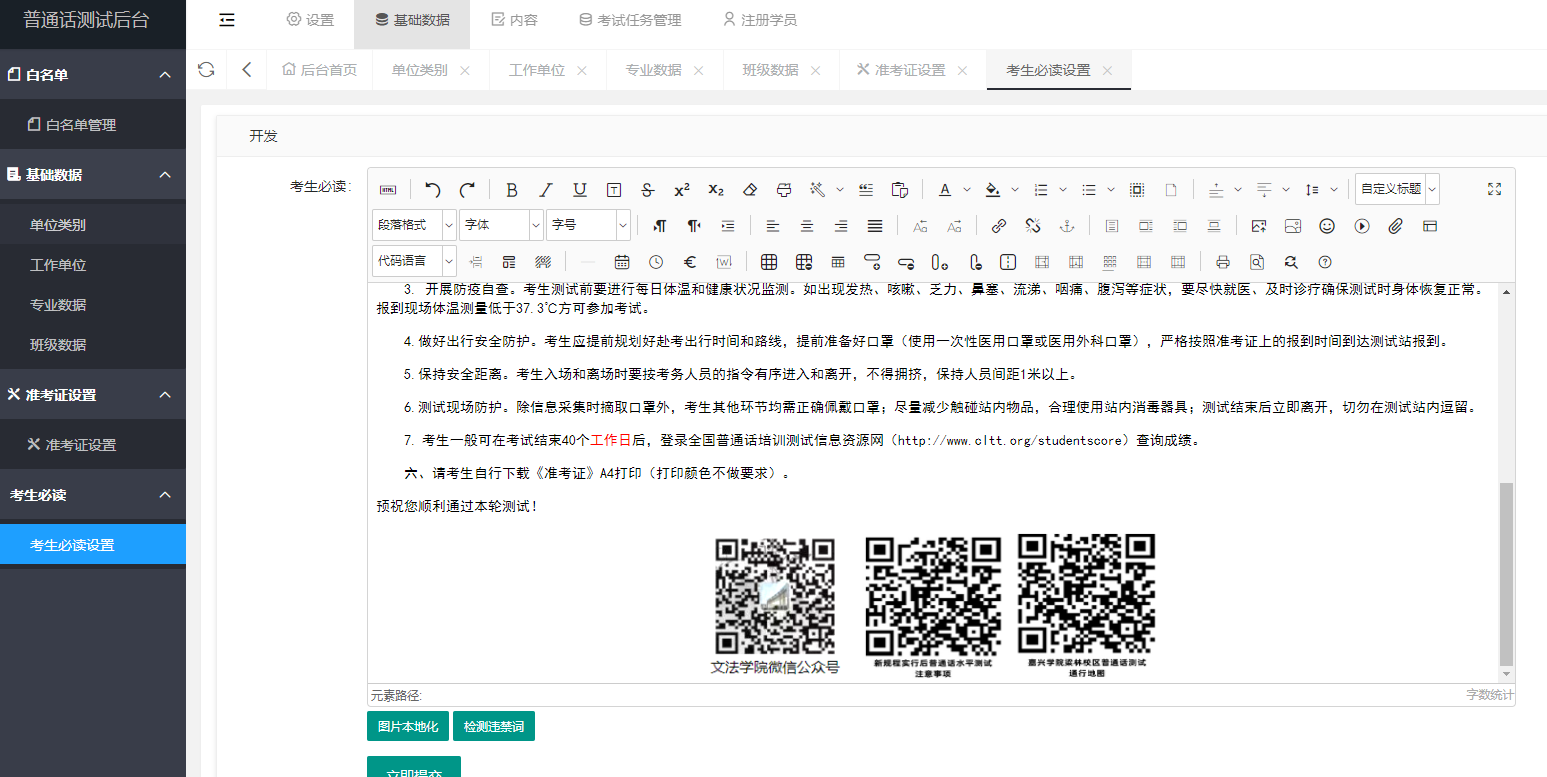The height and width of the screenshot is (777, 1547).
Task: Open HTML source code view
Action: (x=387, y=190)
